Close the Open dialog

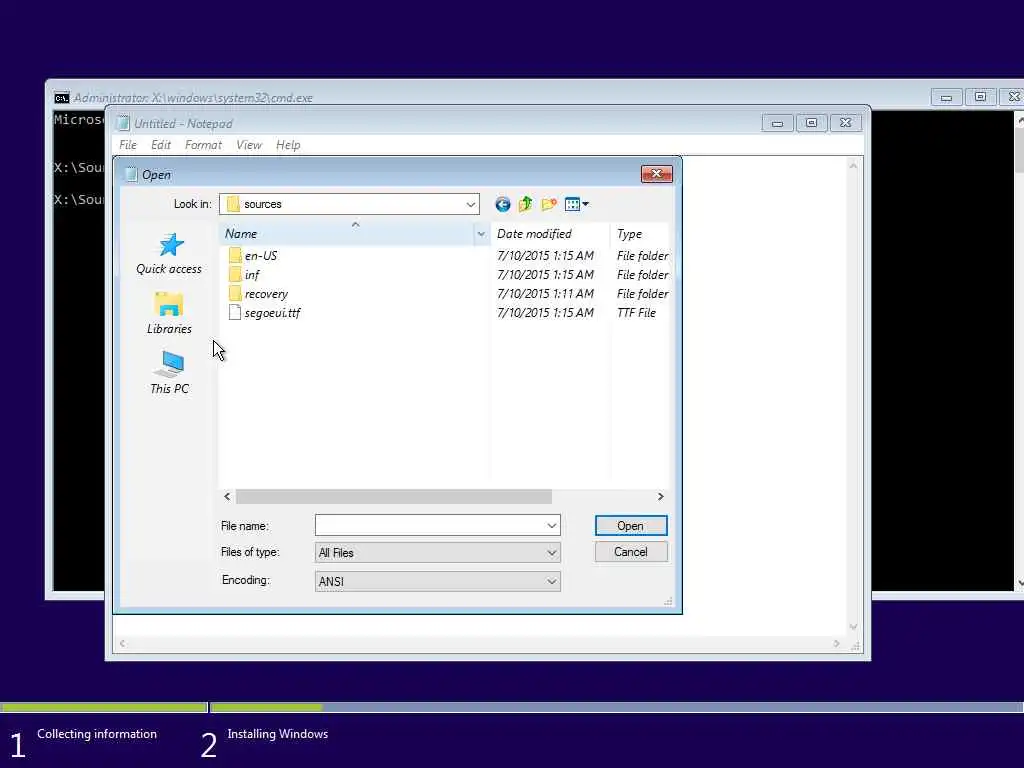tap(656, 174)
